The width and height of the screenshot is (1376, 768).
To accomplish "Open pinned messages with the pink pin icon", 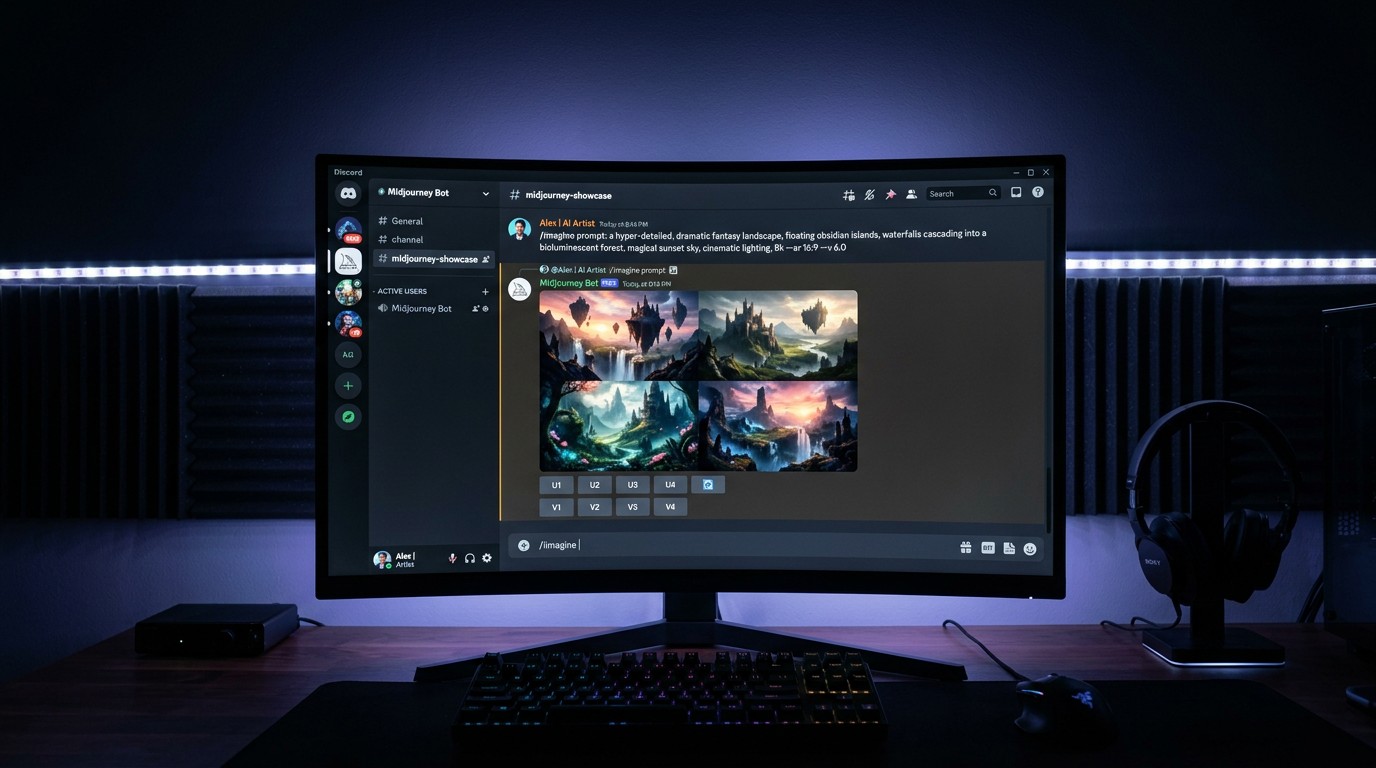I will click(890, 194).
